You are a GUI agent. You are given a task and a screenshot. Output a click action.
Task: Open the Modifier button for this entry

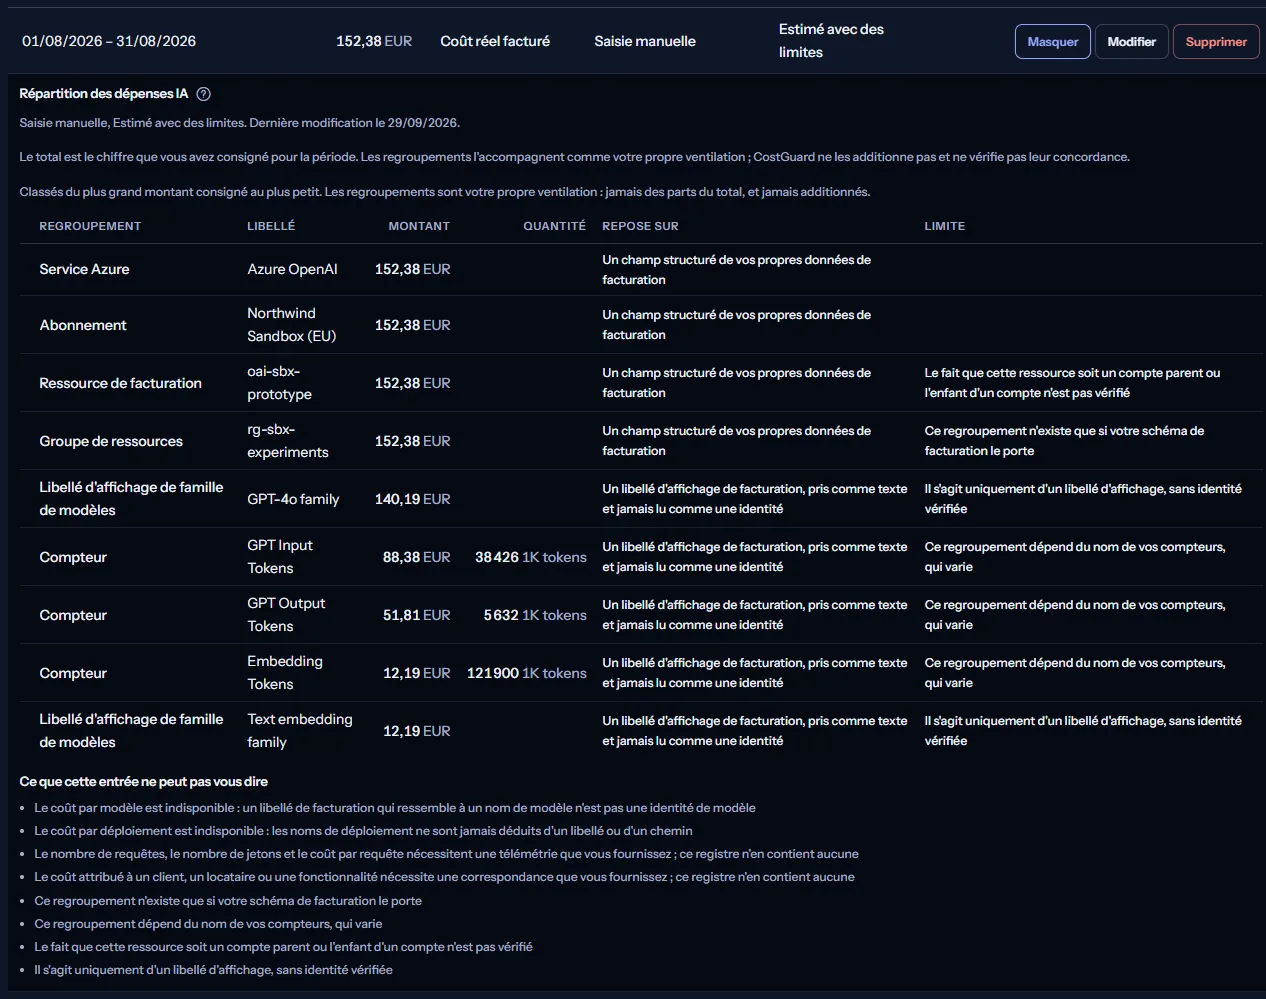(x=1131, y=42)
